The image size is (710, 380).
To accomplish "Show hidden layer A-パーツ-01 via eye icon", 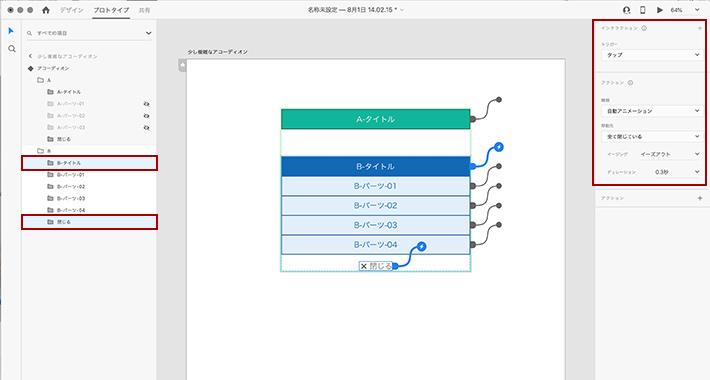I will pos(146,104).
